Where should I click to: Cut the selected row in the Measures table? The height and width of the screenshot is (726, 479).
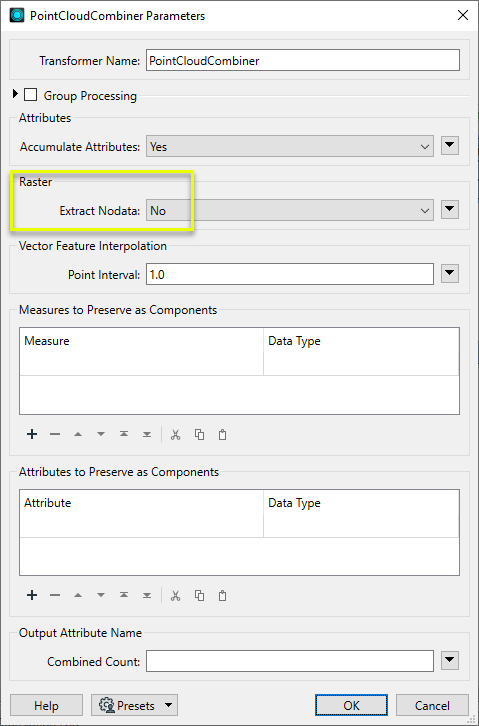click(175, 434)
